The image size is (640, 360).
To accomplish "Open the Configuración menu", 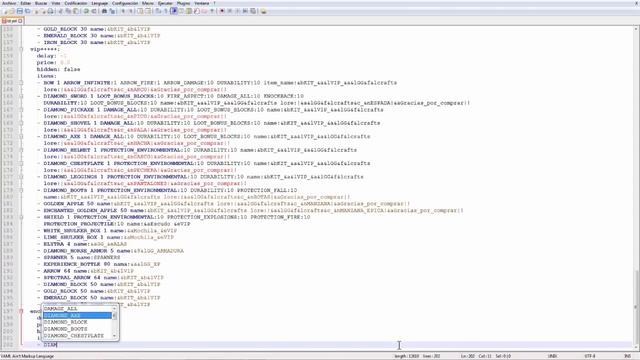I will (x=125, y=3).
